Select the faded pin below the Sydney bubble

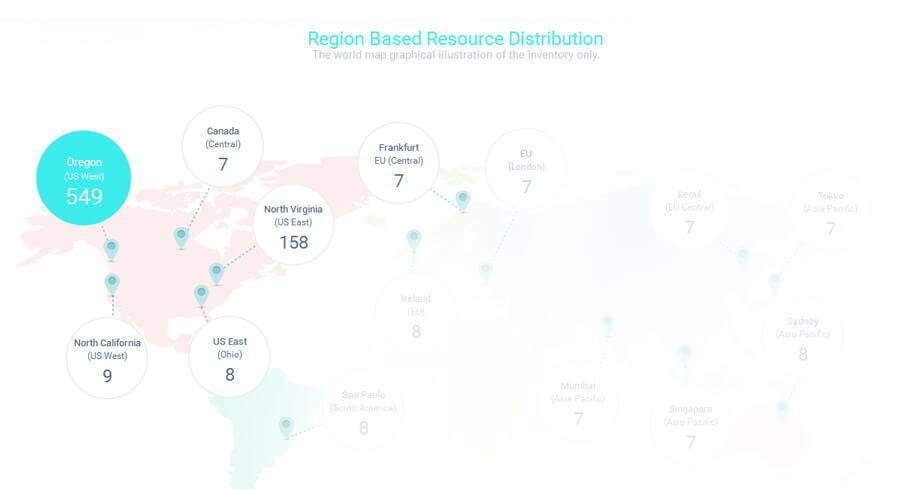click(781, 411)
